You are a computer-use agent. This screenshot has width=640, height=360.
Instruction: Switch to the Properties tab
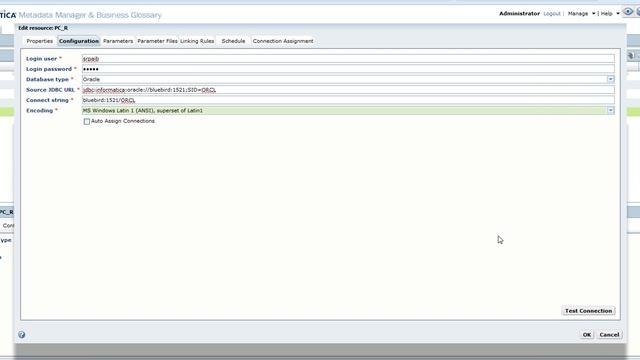pyautogui.click(x=40, y=41)
